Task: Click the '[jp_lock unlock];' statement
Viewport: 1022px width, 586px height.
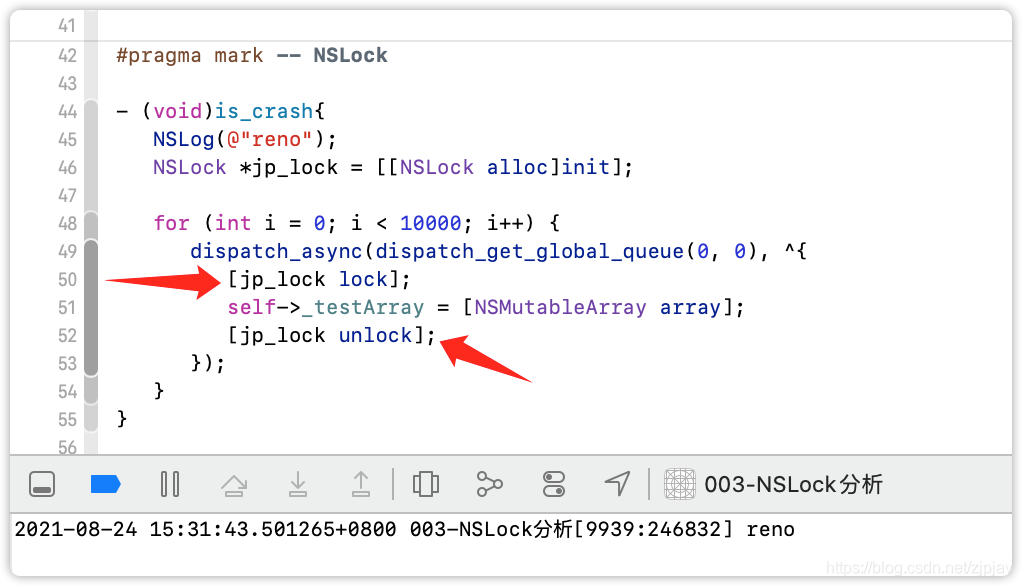Action: (x=331, y=336)
